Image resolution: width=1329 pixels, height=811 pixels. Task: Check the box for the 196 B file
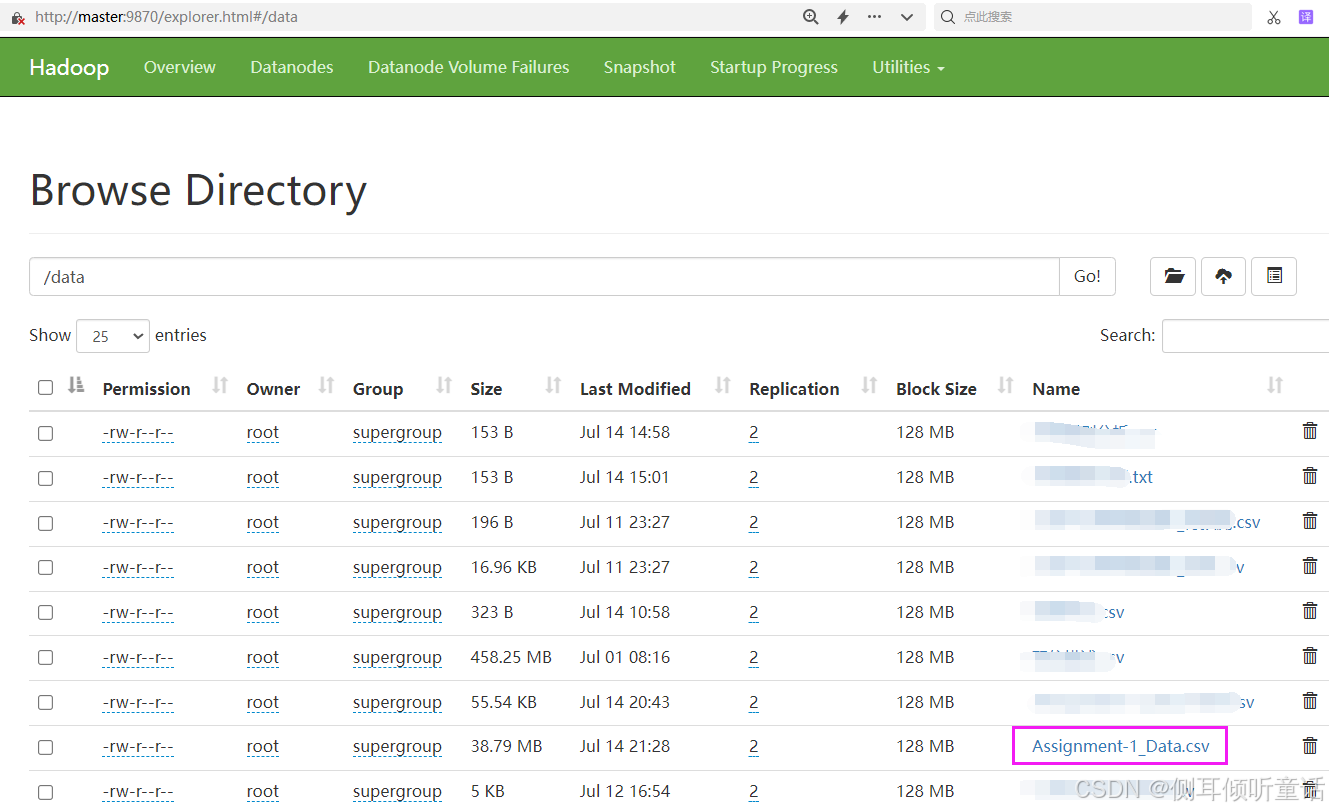45,523
